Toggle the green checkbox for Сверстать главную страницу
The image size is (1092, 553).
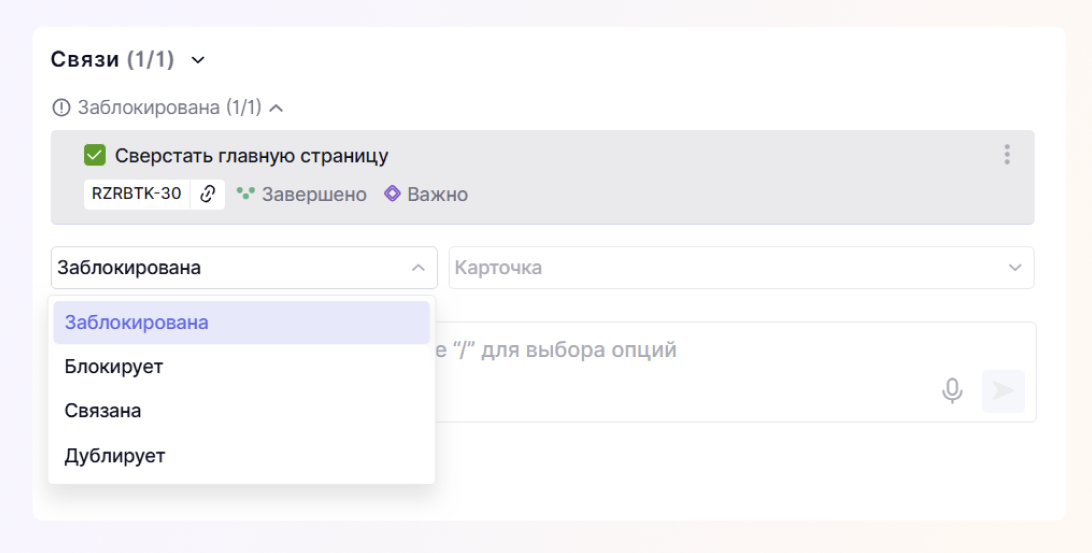pyautogui.click(x=95, y=155)
